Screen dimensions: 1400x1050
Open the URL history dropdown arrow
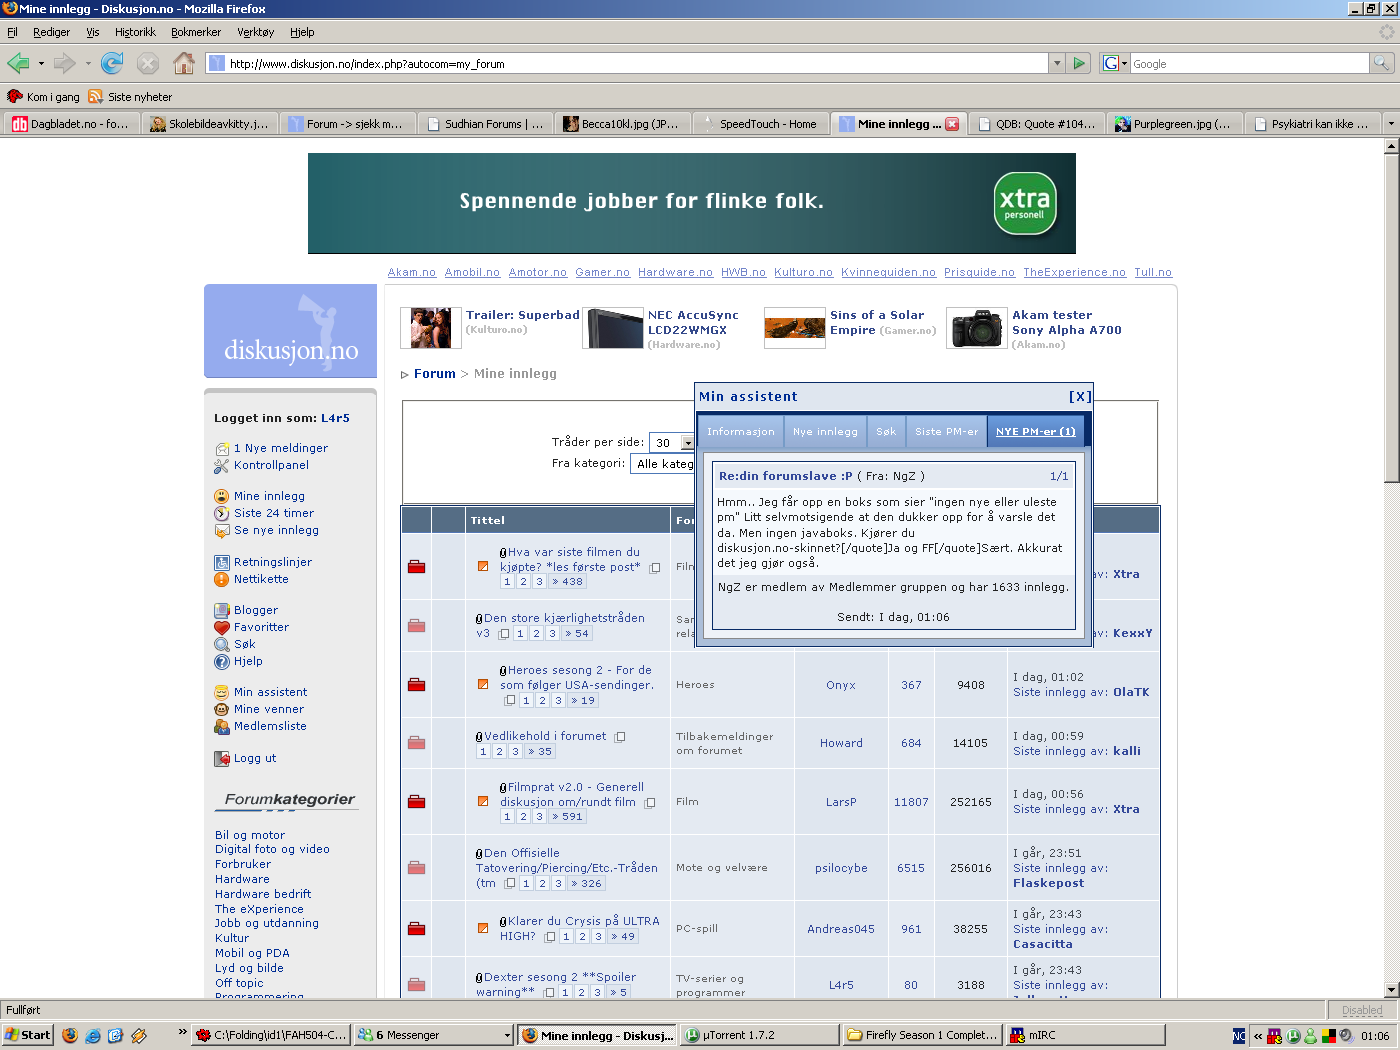[1056, 64]
